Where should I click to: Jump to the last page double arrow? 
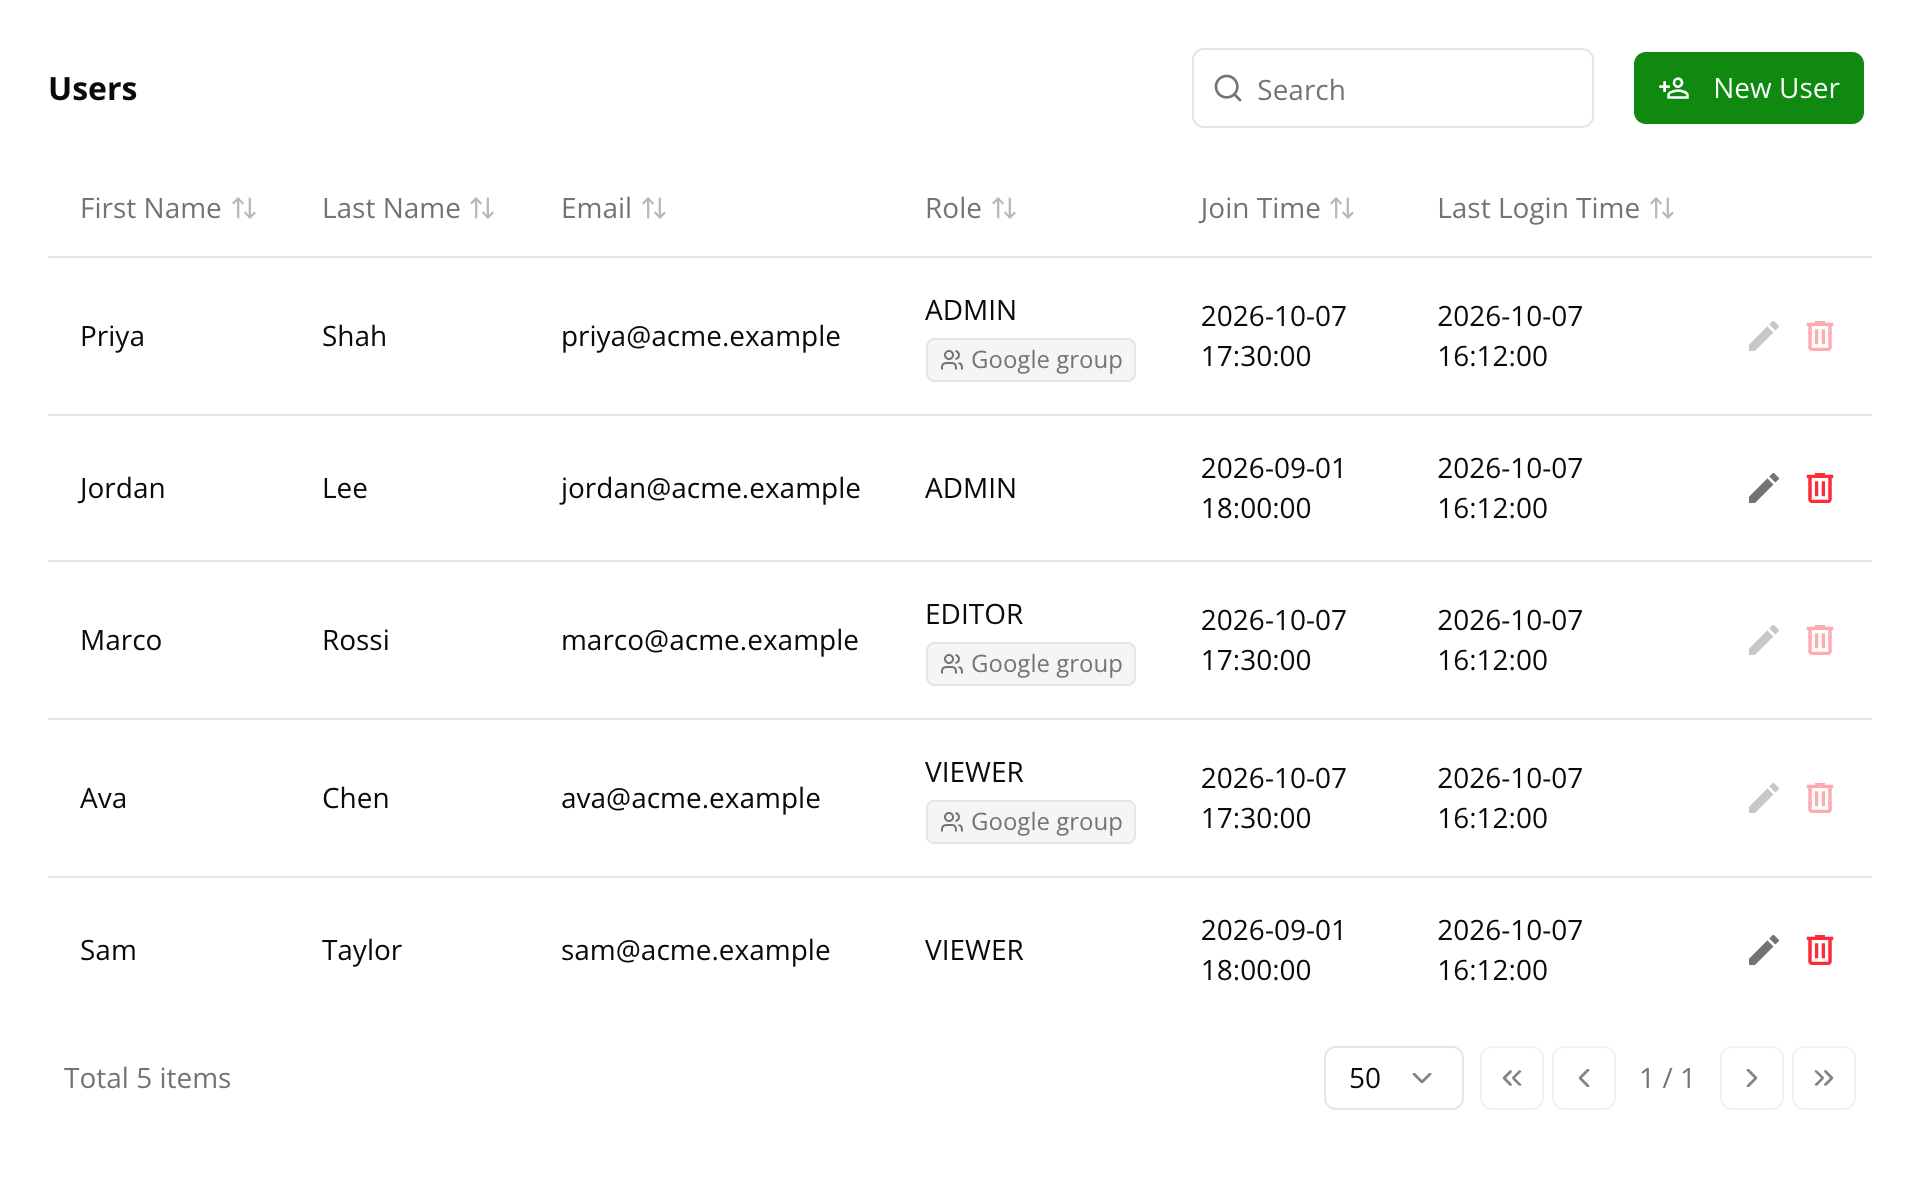point(1823,1078)
